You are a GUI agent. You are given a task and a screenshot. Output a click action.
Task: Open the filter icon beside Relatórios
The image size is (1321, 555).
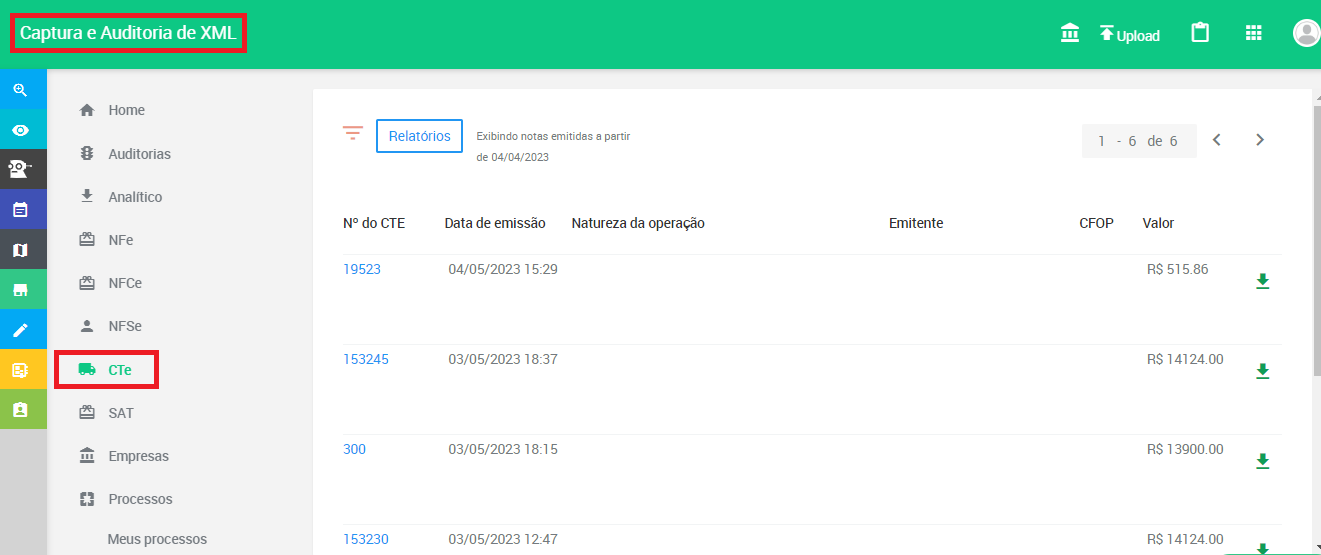352,134
